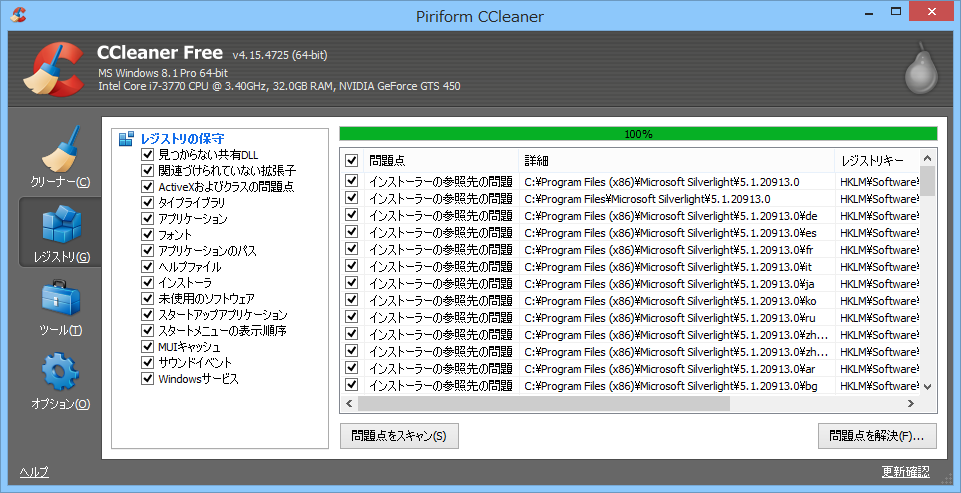Select row with Silverlight¥5.1.20913.0¥fr path
This screenshot has width=961, height=493.
click(x=631, y=250)
